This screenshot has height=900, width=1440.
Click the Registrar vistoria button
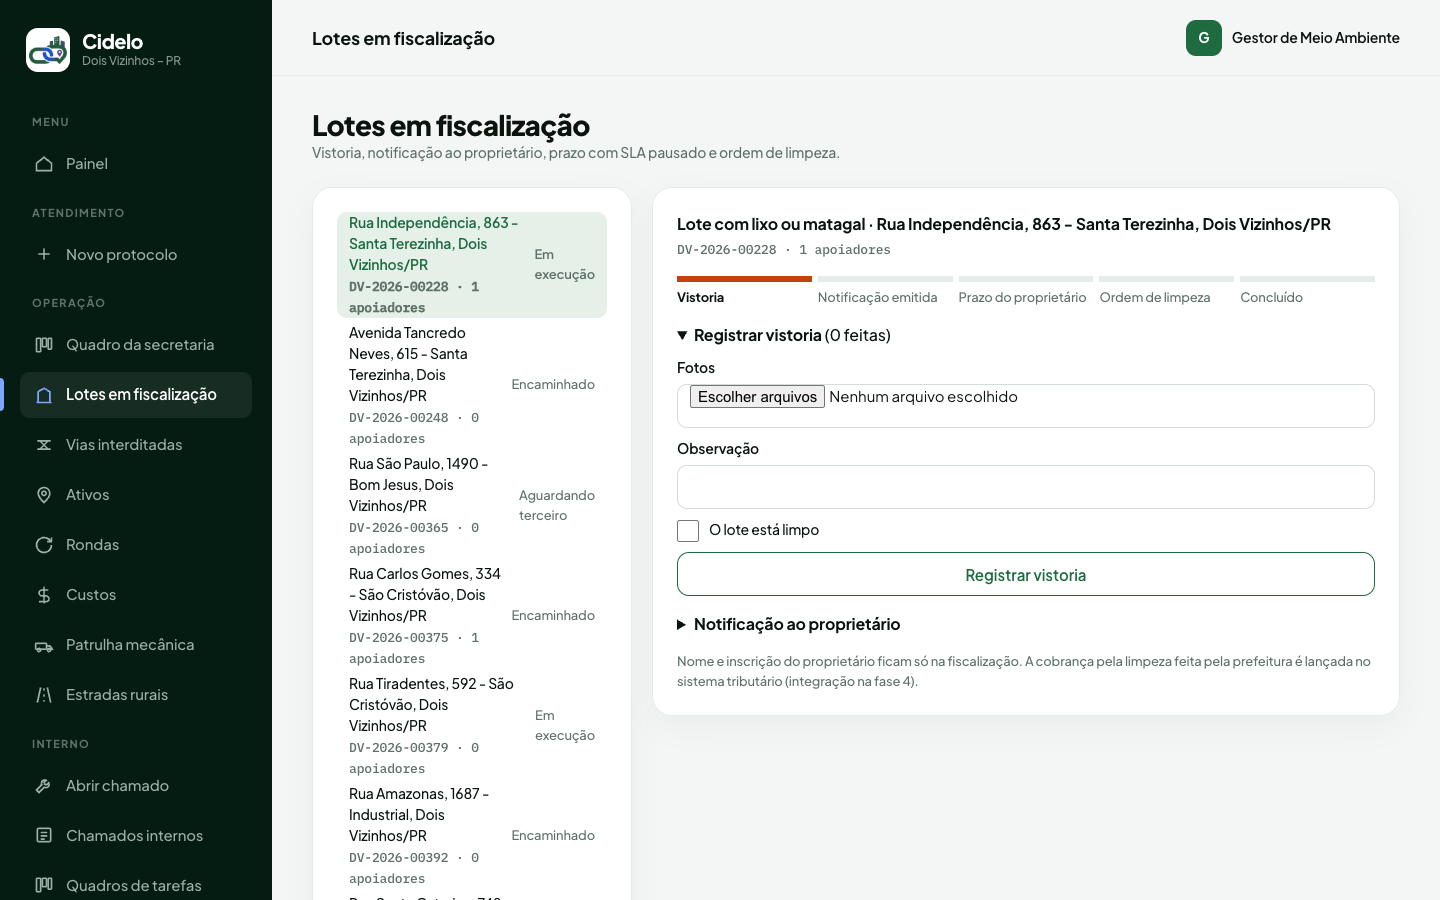1026,574
